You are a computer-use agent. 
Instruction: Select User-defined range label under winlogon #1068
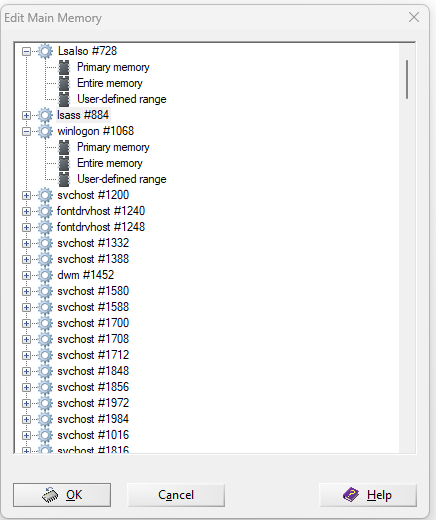(122, 179)
